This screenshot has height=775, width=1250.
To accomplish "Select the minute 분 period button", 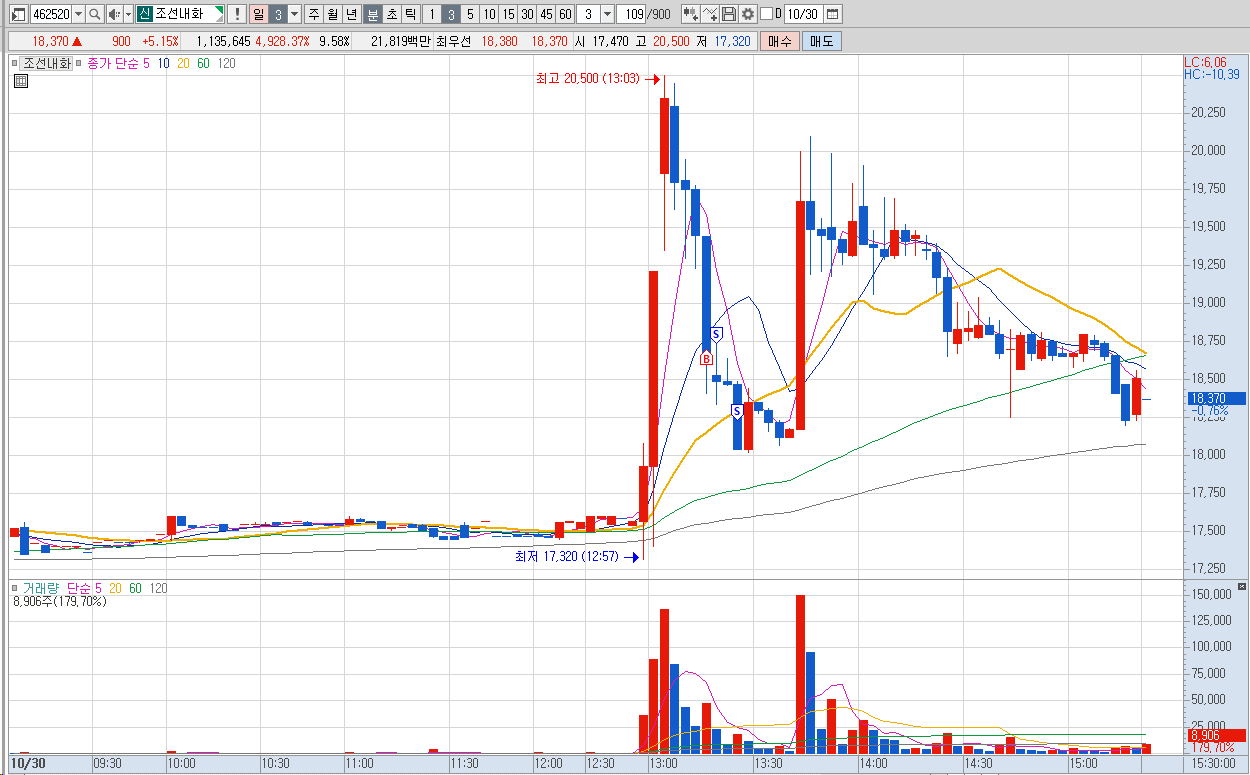I will (373, 14).
